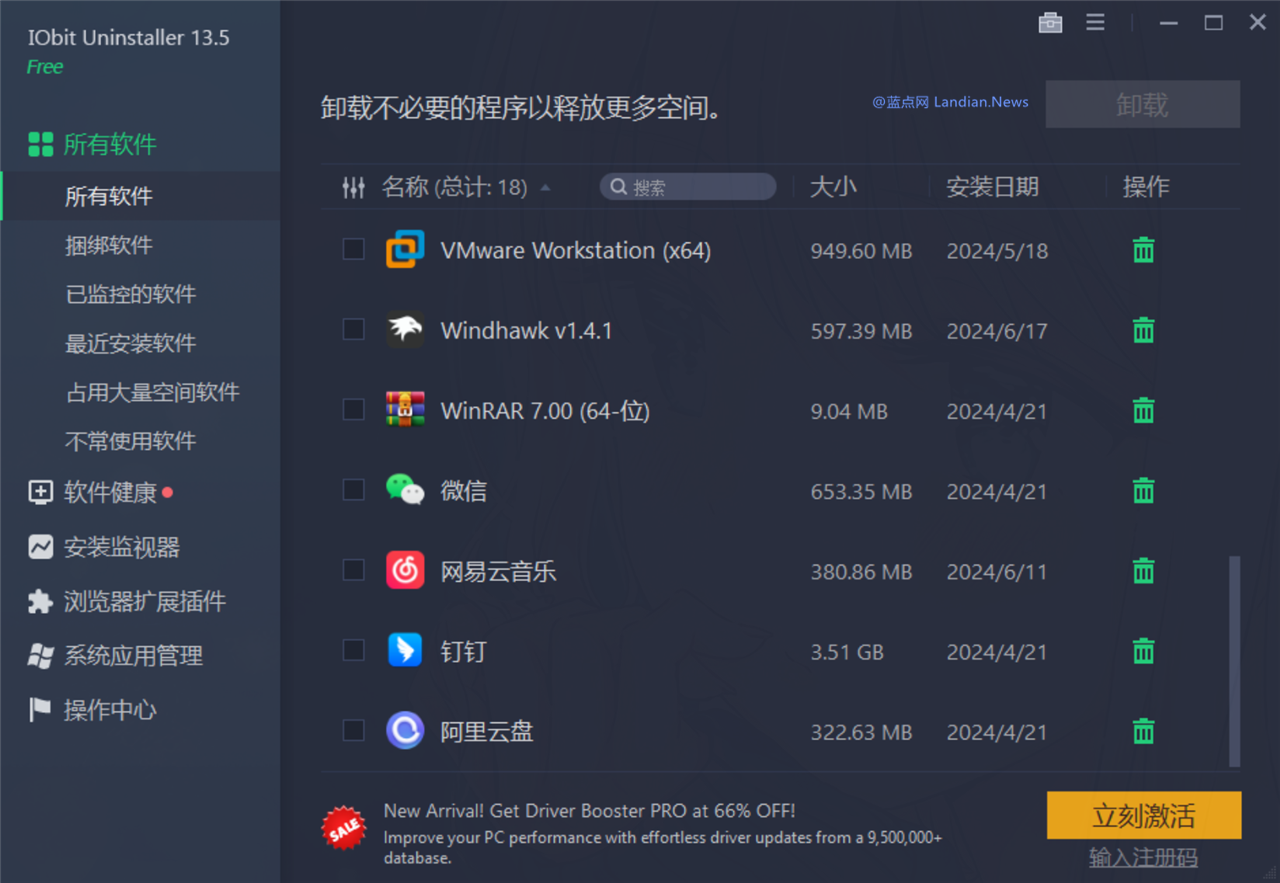Image resolution: width=1280 pixels, height=883 pixels.
Task: Click the 系统应用管理 Windows flag icon
Action: click(40, 656)
